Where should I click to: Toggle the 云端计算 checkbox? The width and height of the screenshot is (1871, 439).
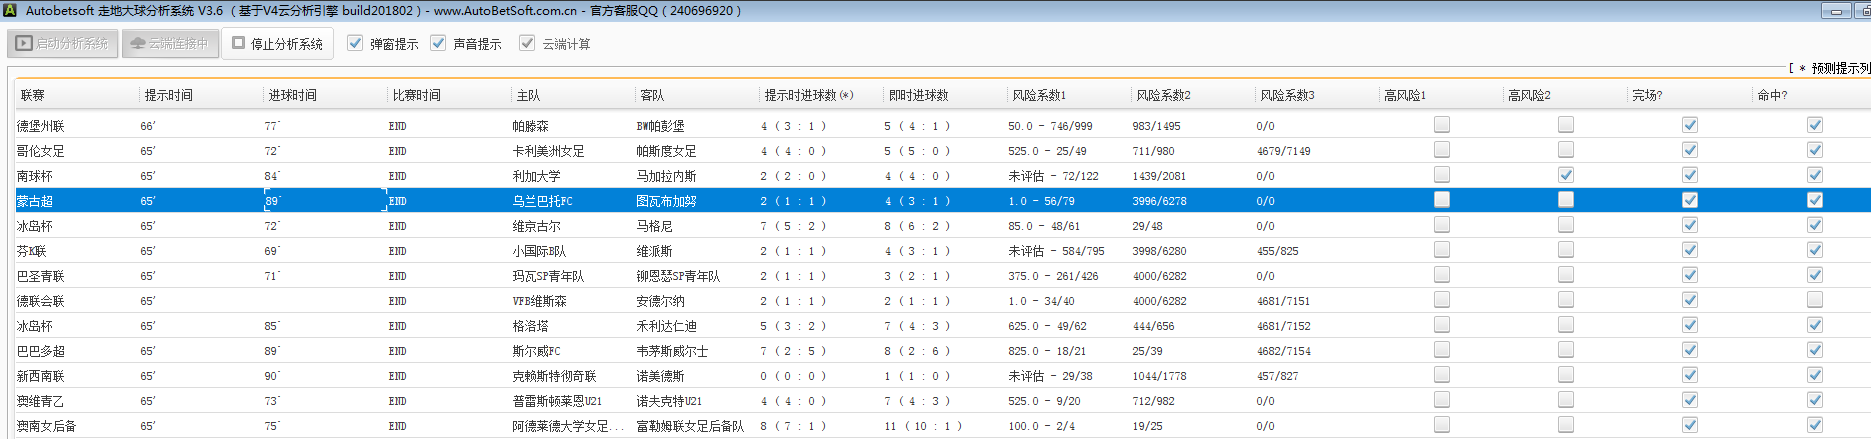tap(527, 43)
